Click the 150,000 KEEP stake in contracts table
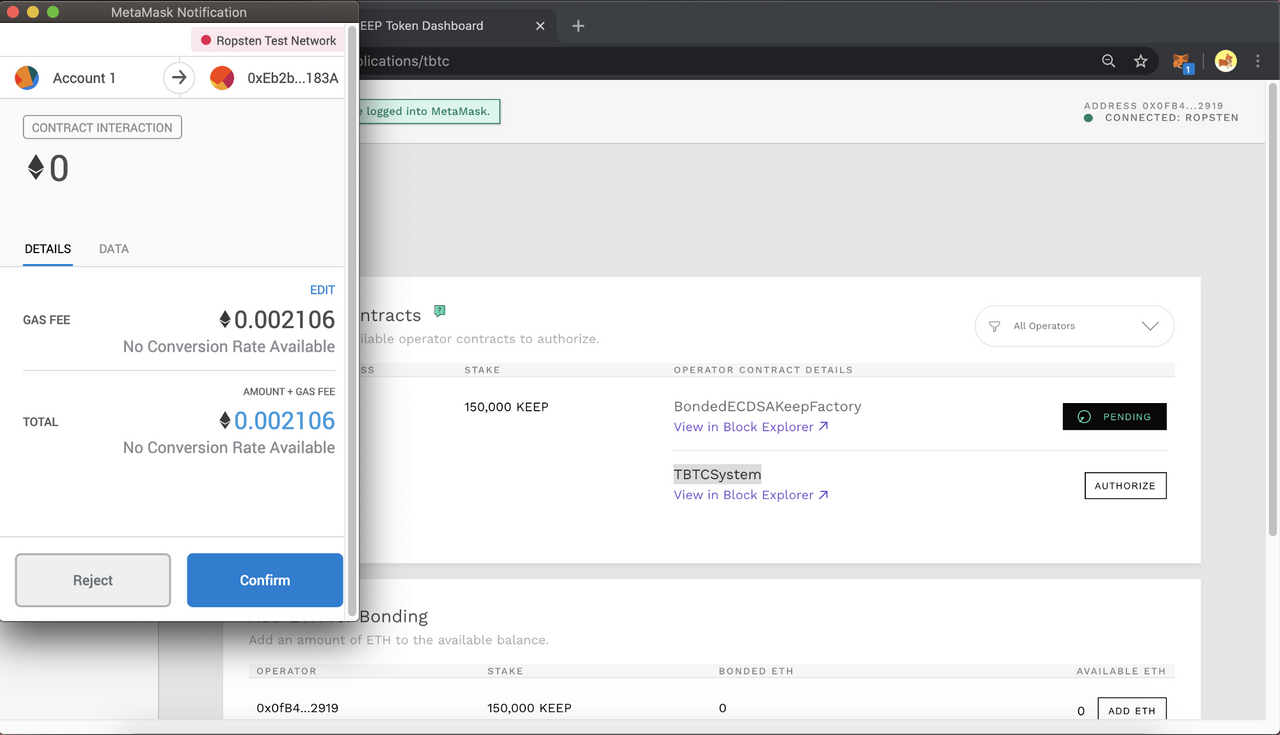The image size is (1280, 735). (506, 407)
